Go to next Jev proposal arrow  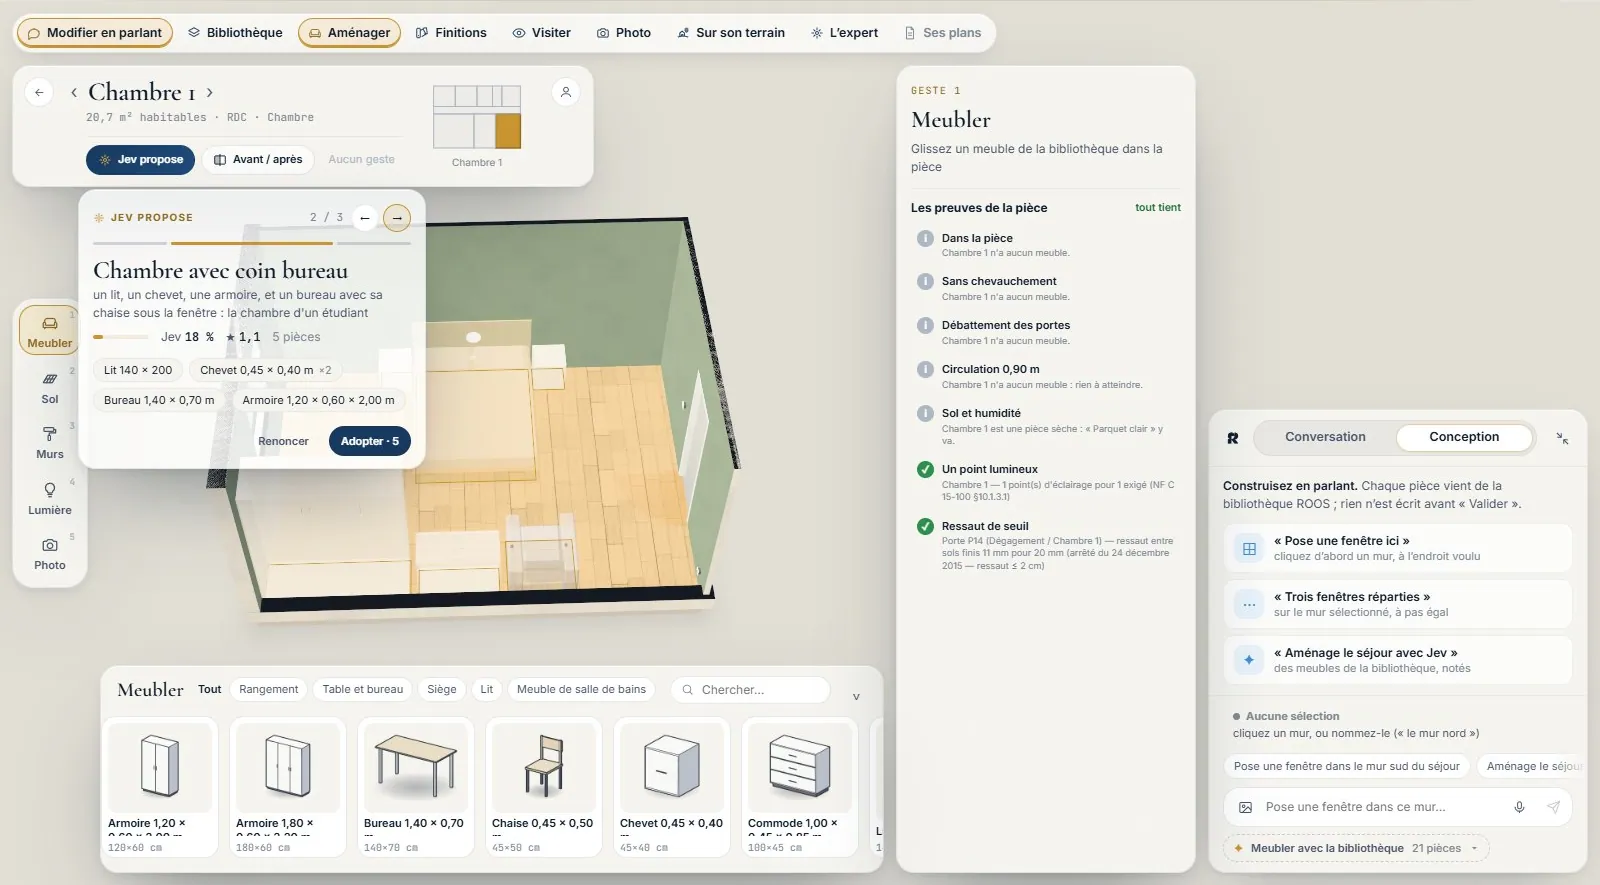point(397,217)
